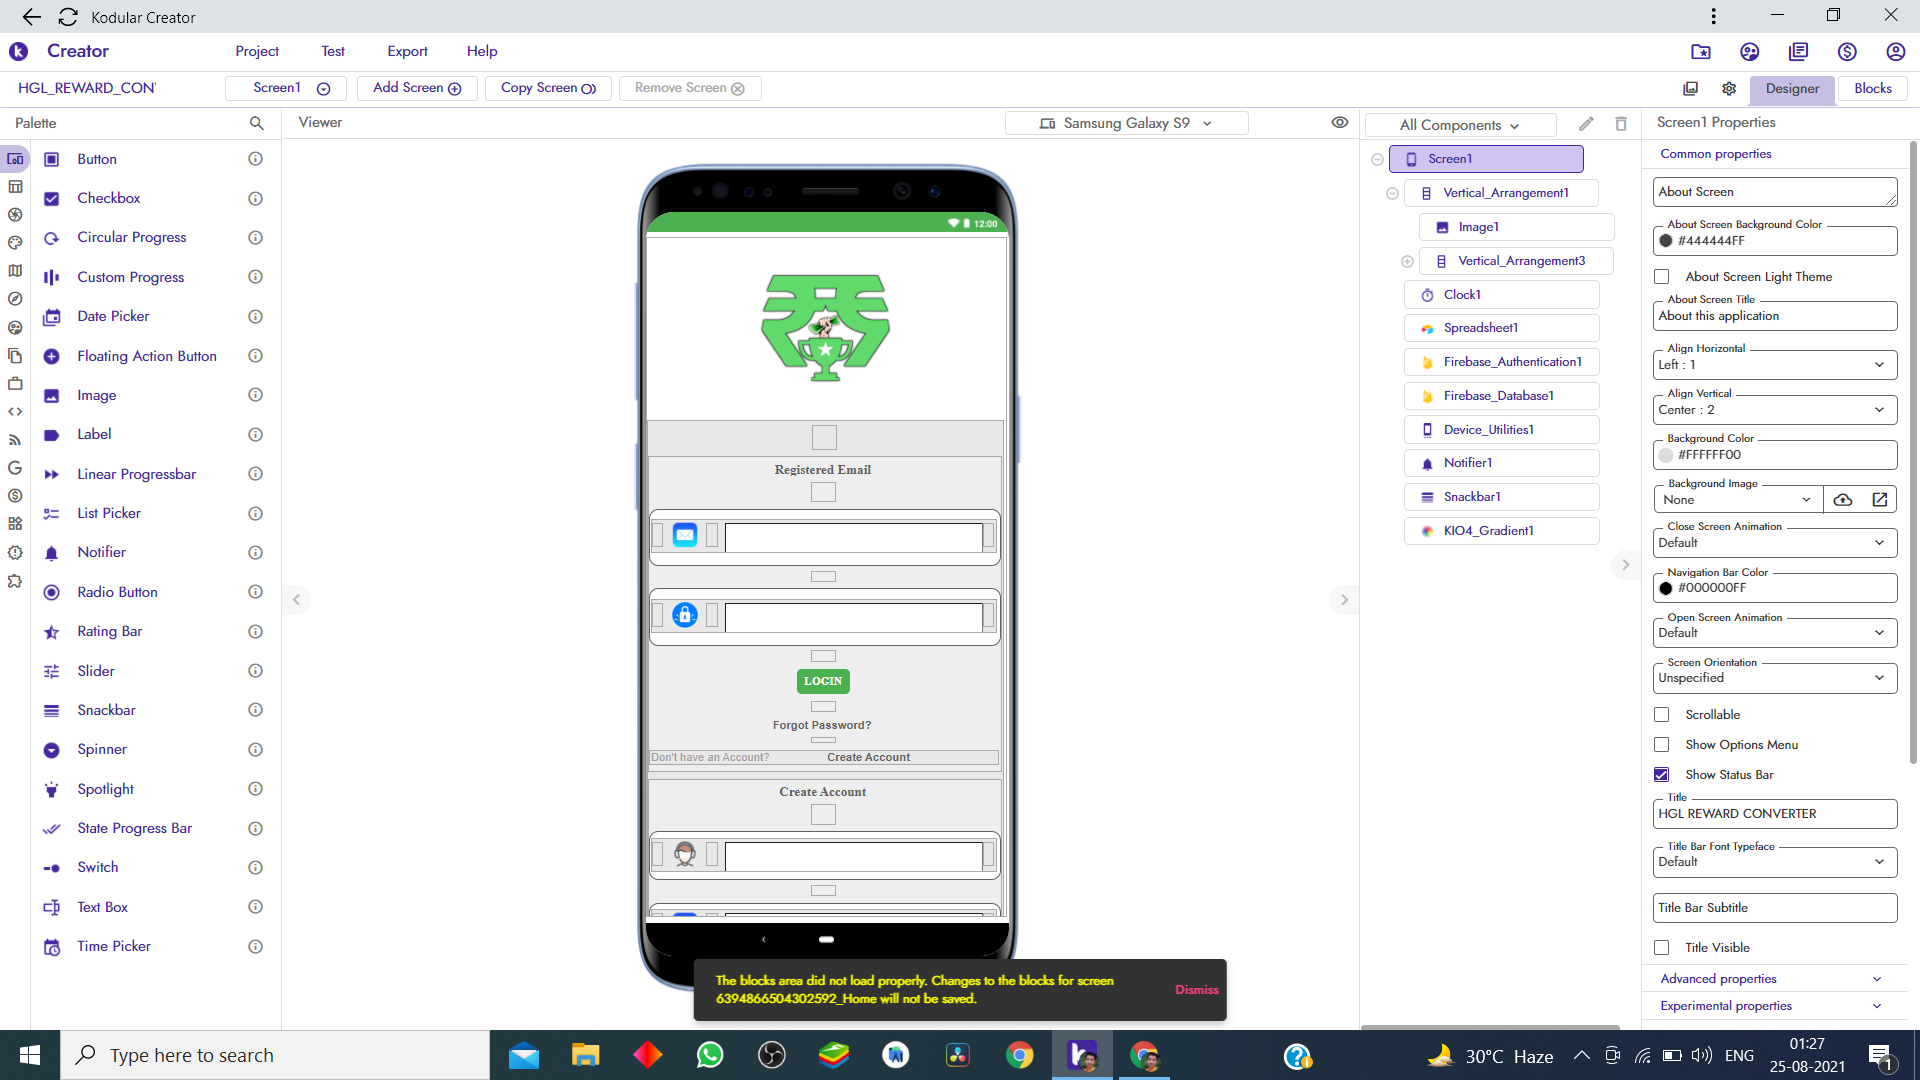Enable the Title Visible checkbox
Image resolution: width=1920 pixels, height=1080 pixels.
tap(1662, 948)
